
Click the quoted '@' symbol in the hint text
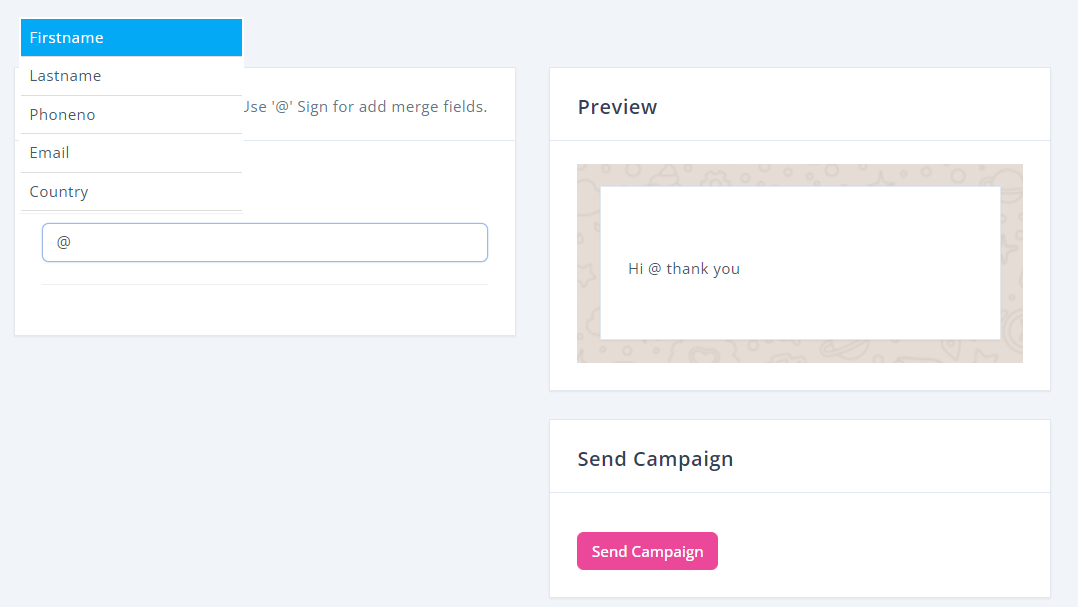[282, 107]
